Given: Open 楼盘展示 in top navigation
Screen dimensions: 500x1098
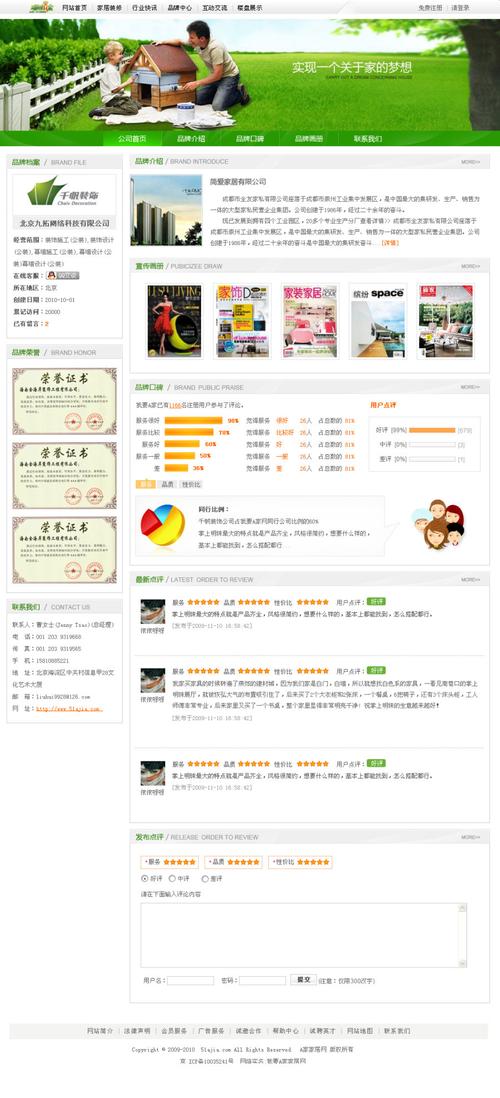Looking at the screenshot, I should (x=250, y=8).
